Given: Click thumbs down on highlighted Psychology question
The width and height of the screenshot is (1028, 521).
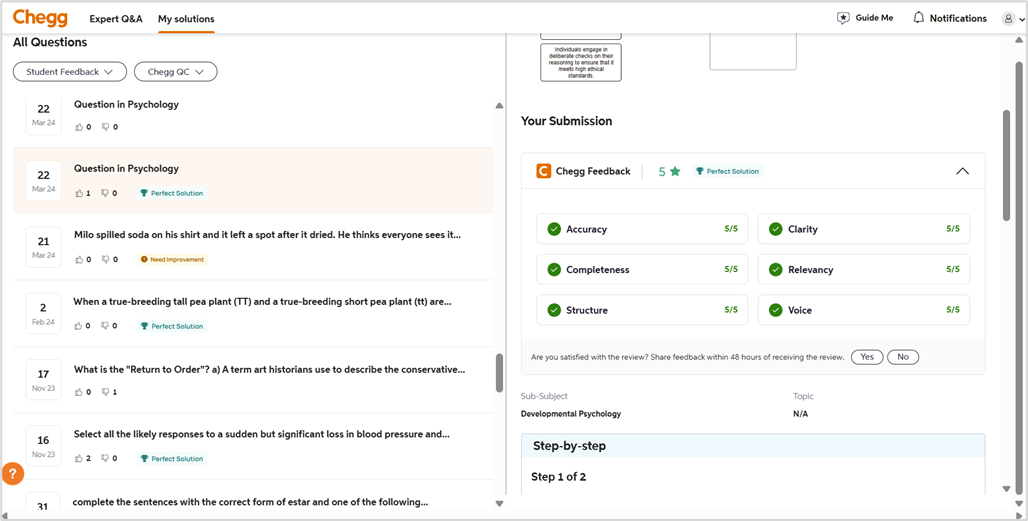Looking at the screenshot, I should [x=106, y=193].
